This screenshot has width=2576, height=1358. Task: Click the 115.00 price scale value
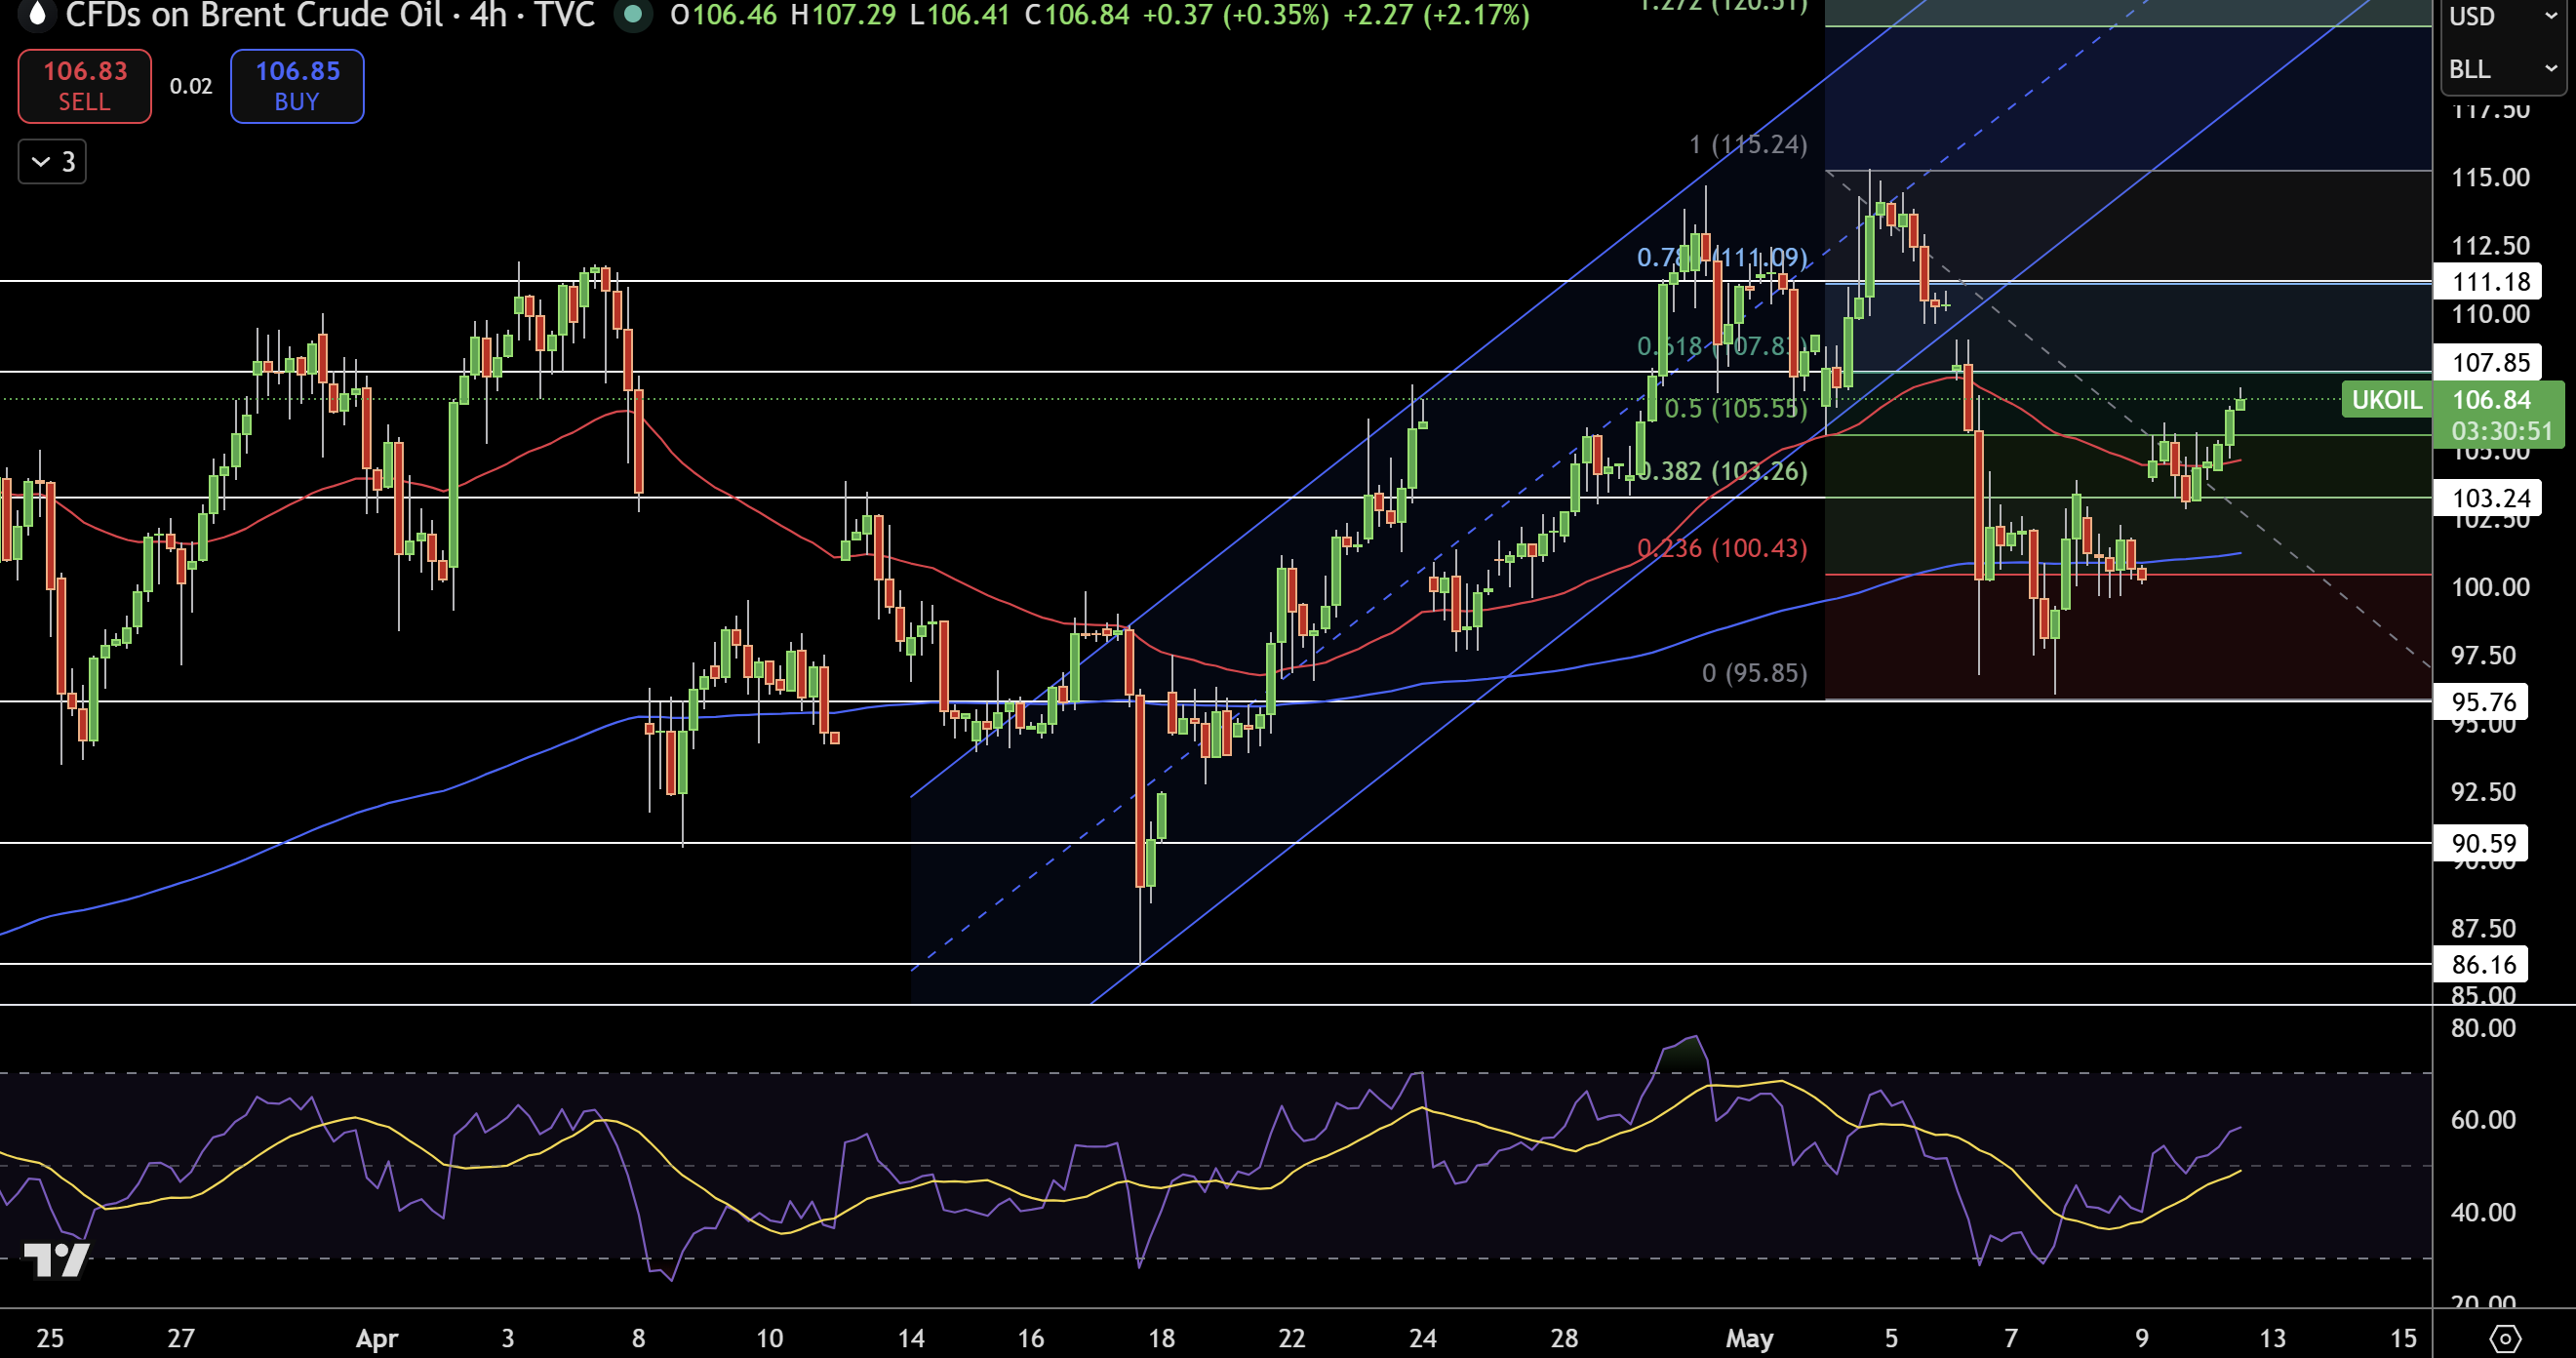(2490, 178)
